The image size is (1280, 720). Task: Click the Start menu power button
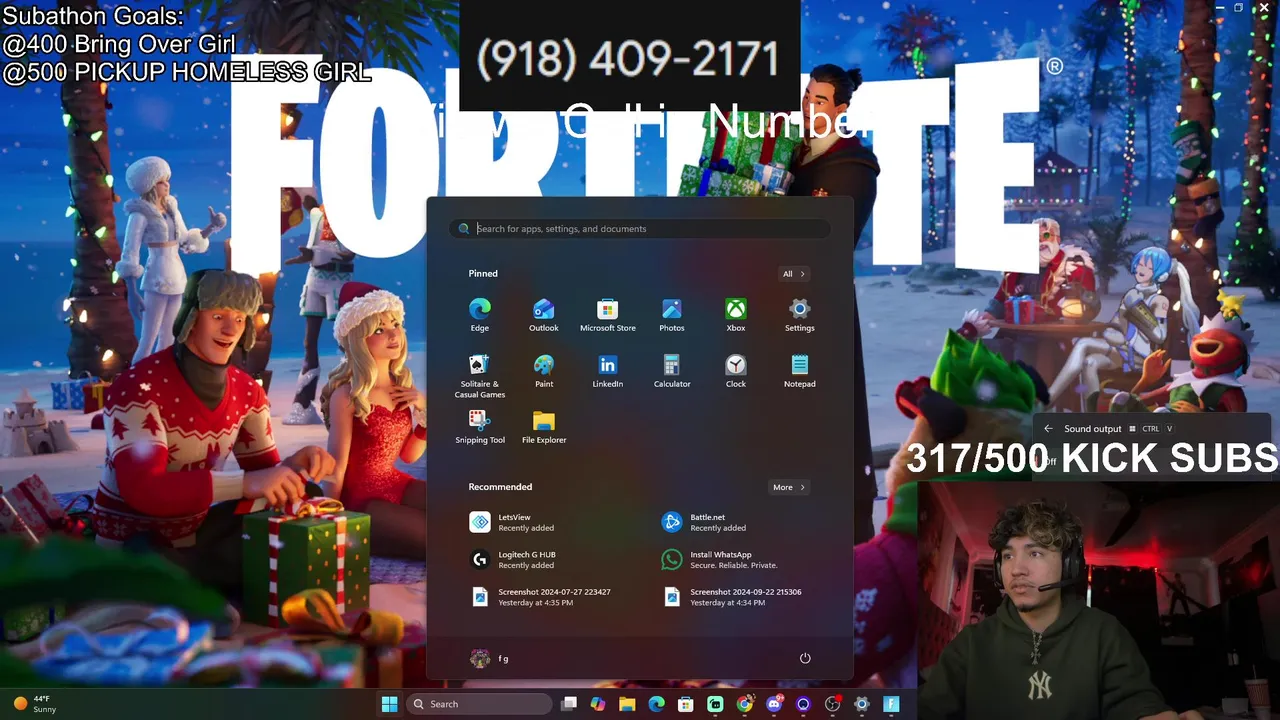[805, 658]
